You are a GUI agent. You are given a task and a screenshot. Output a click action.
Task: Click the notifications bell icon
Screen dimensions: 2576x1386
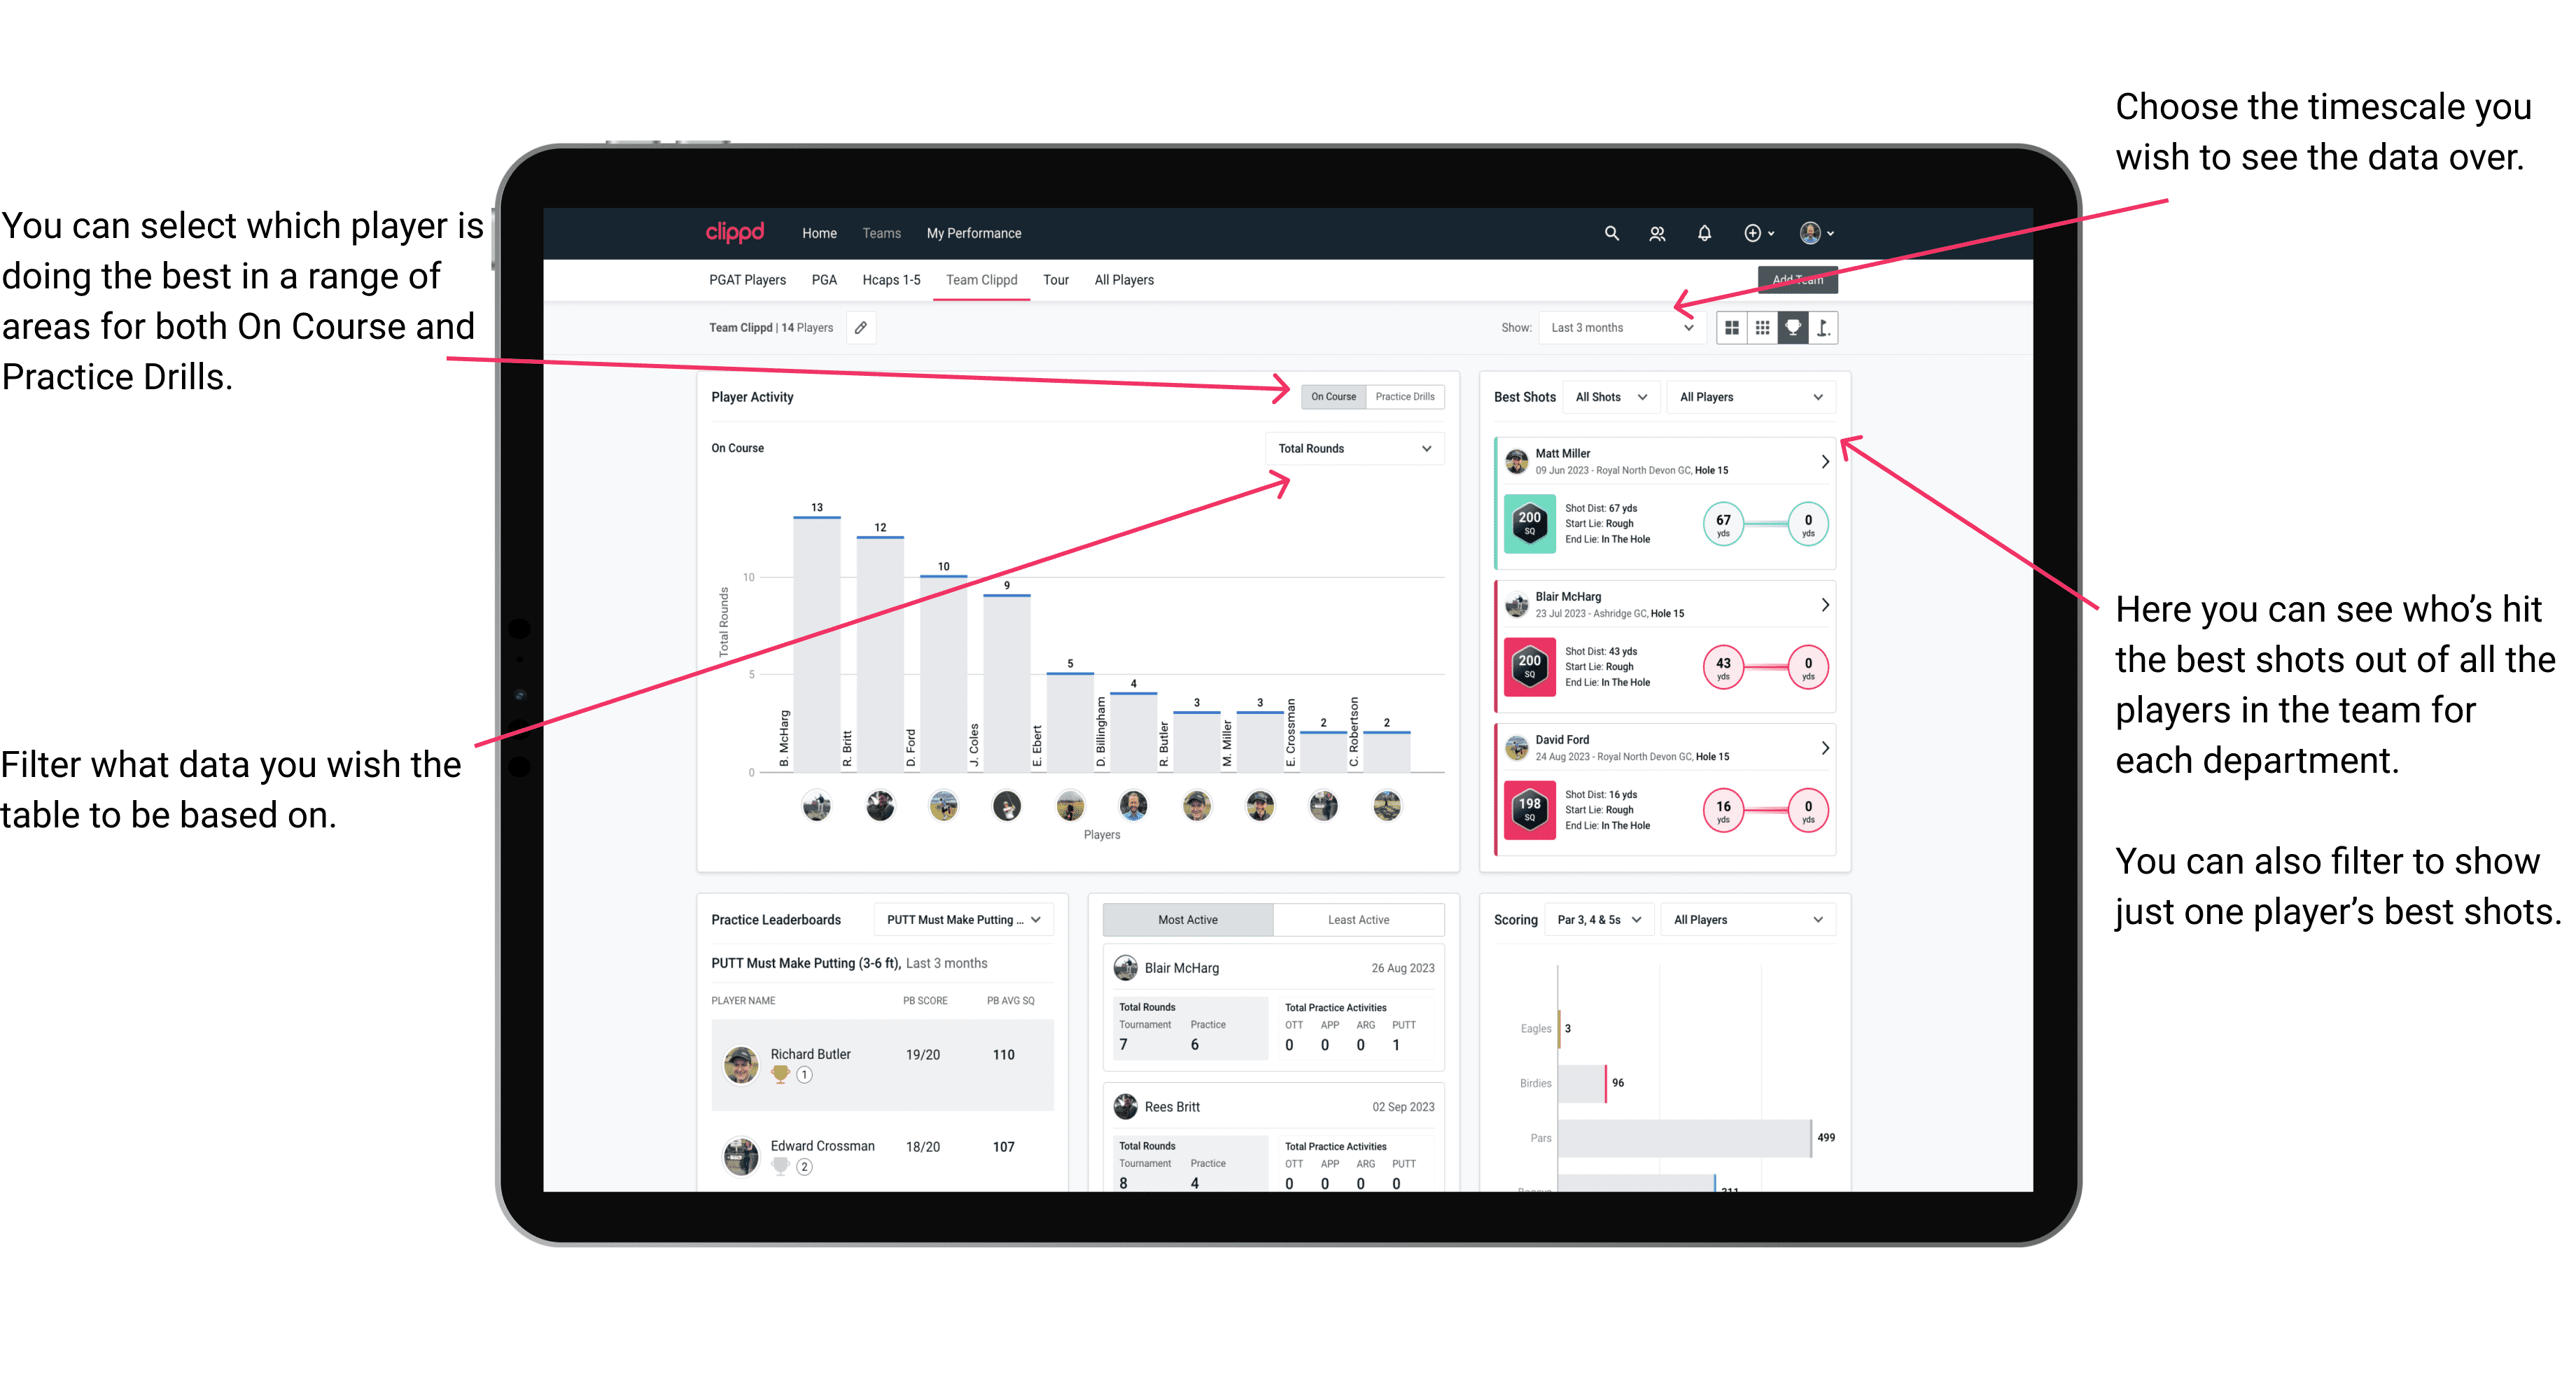point(1704,234)
